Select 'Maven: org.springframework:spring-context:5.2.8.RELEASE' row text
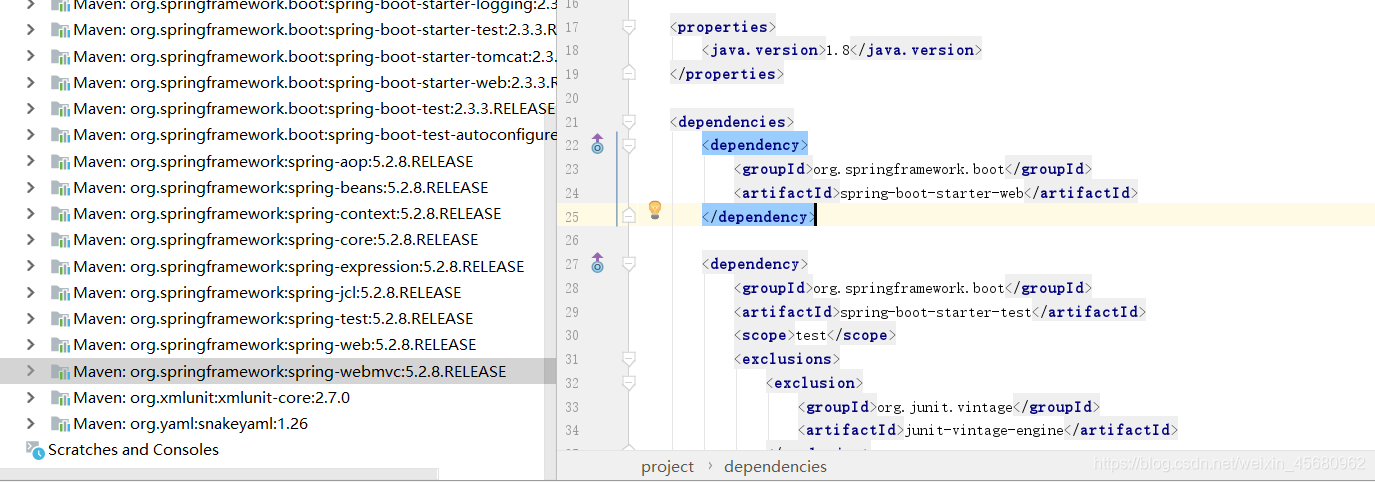The height and width of the screenshot is (482, 1375). coord(287,213)
